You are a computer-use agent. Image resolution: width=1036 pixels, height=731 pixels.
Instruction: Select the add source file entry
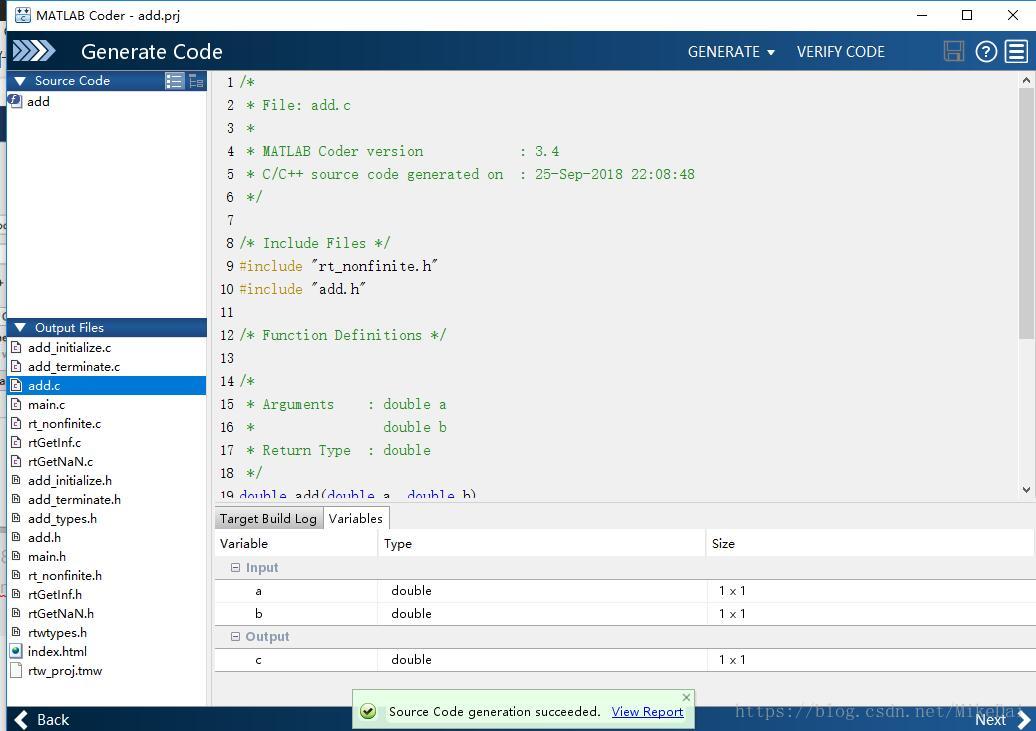pos(38,101)
